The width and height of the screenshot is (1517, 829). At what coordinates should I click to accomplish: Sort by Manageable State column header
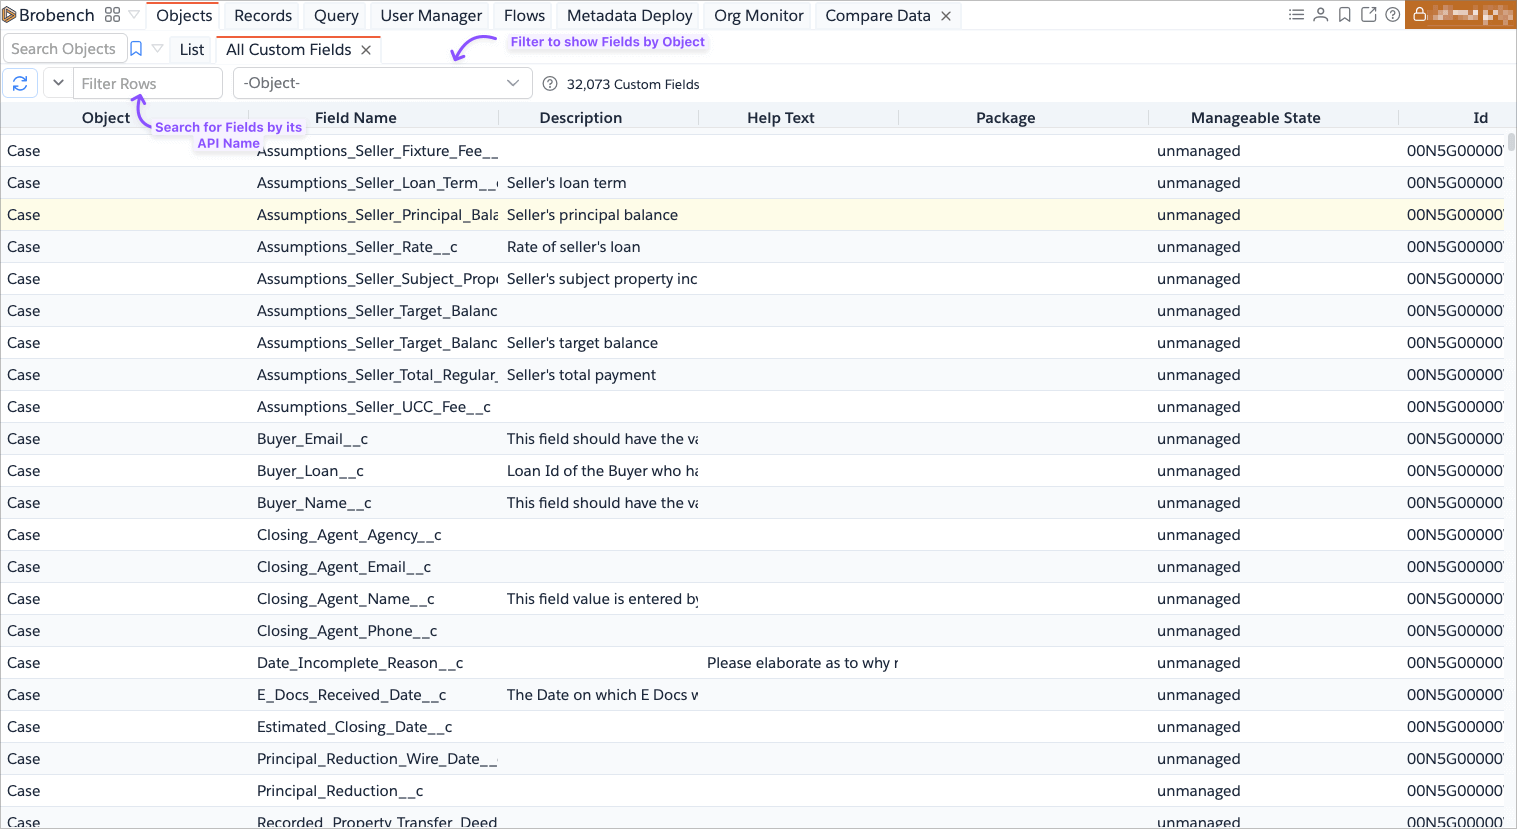(x=1255, y=118)
